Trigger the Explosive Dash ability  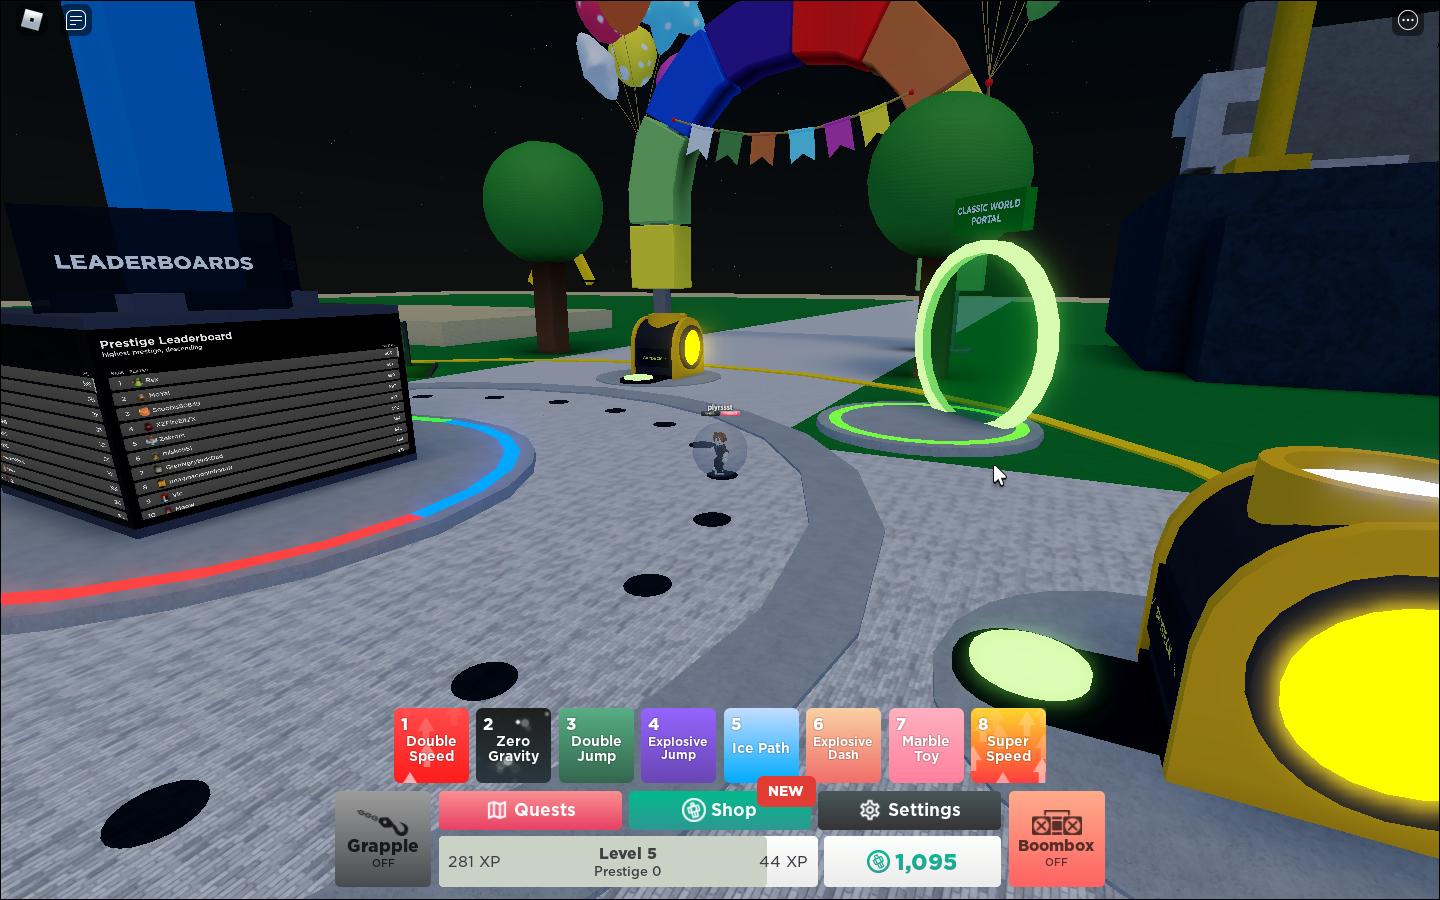click(843, 746)
